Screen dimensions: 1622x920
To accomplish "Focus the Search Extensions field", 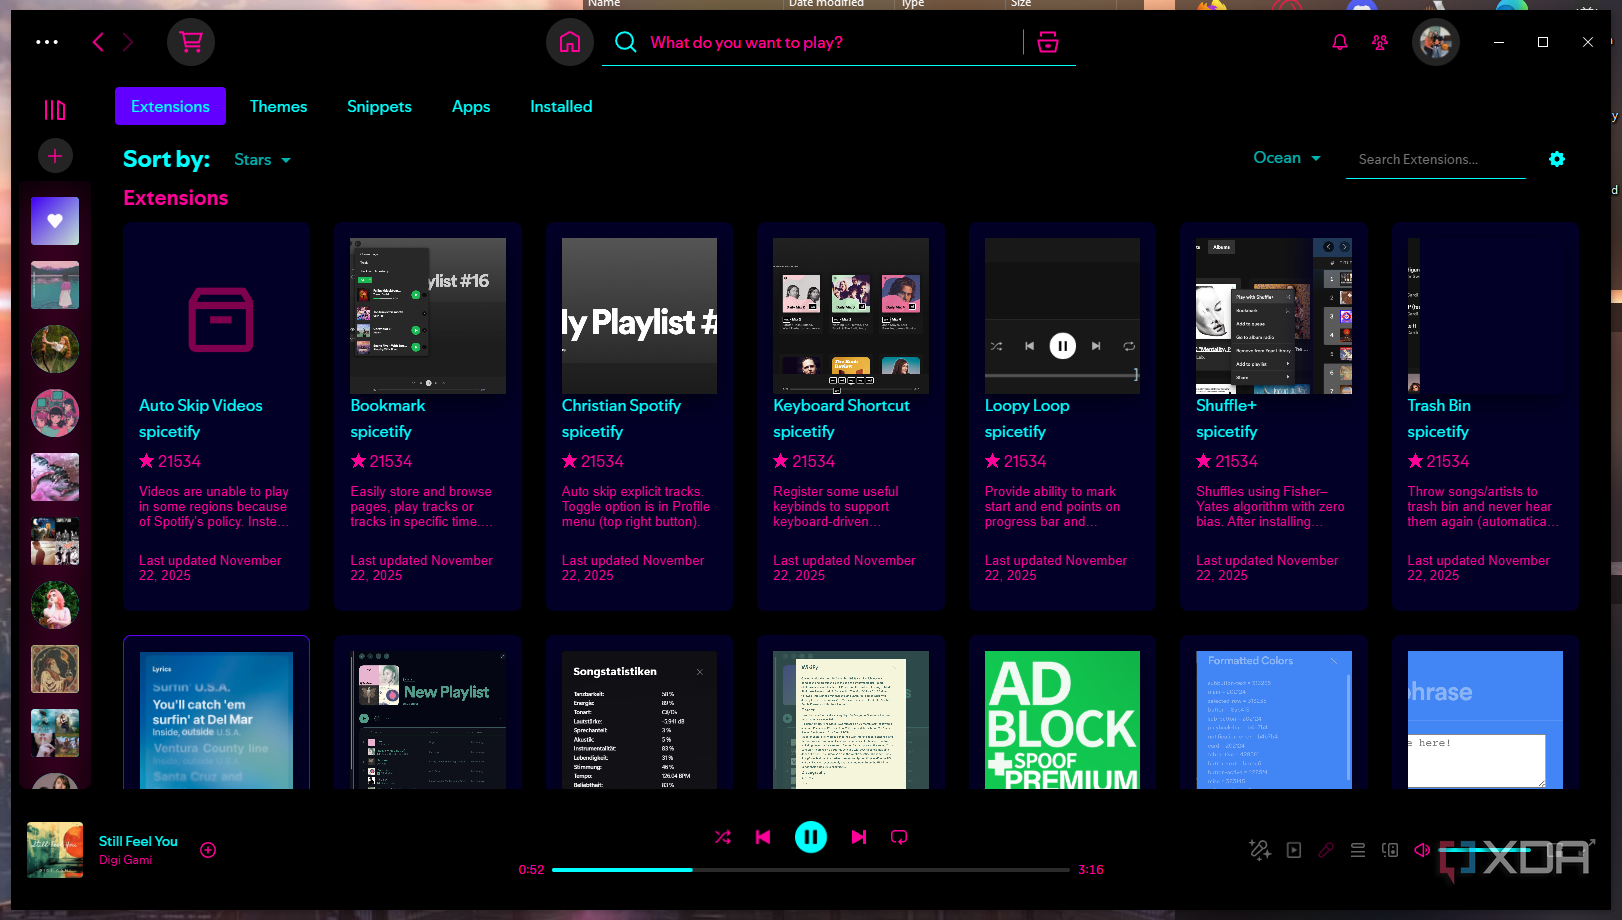I will (x=1436, y=159).
